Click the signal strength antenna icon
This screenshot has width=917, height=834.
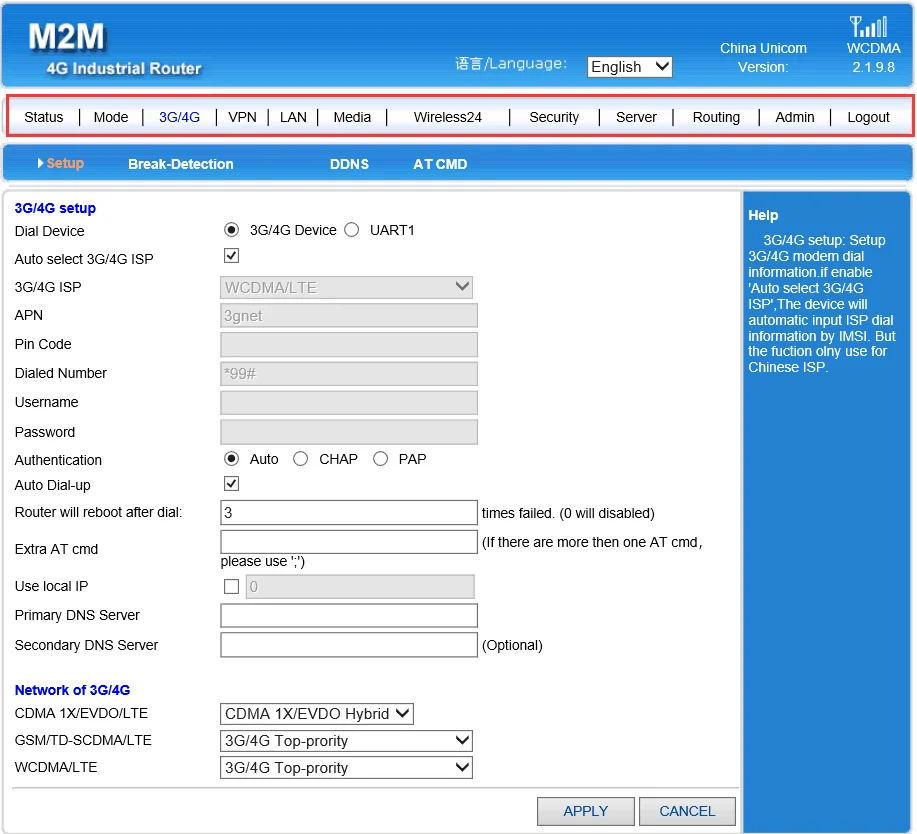tap(867, 26)
